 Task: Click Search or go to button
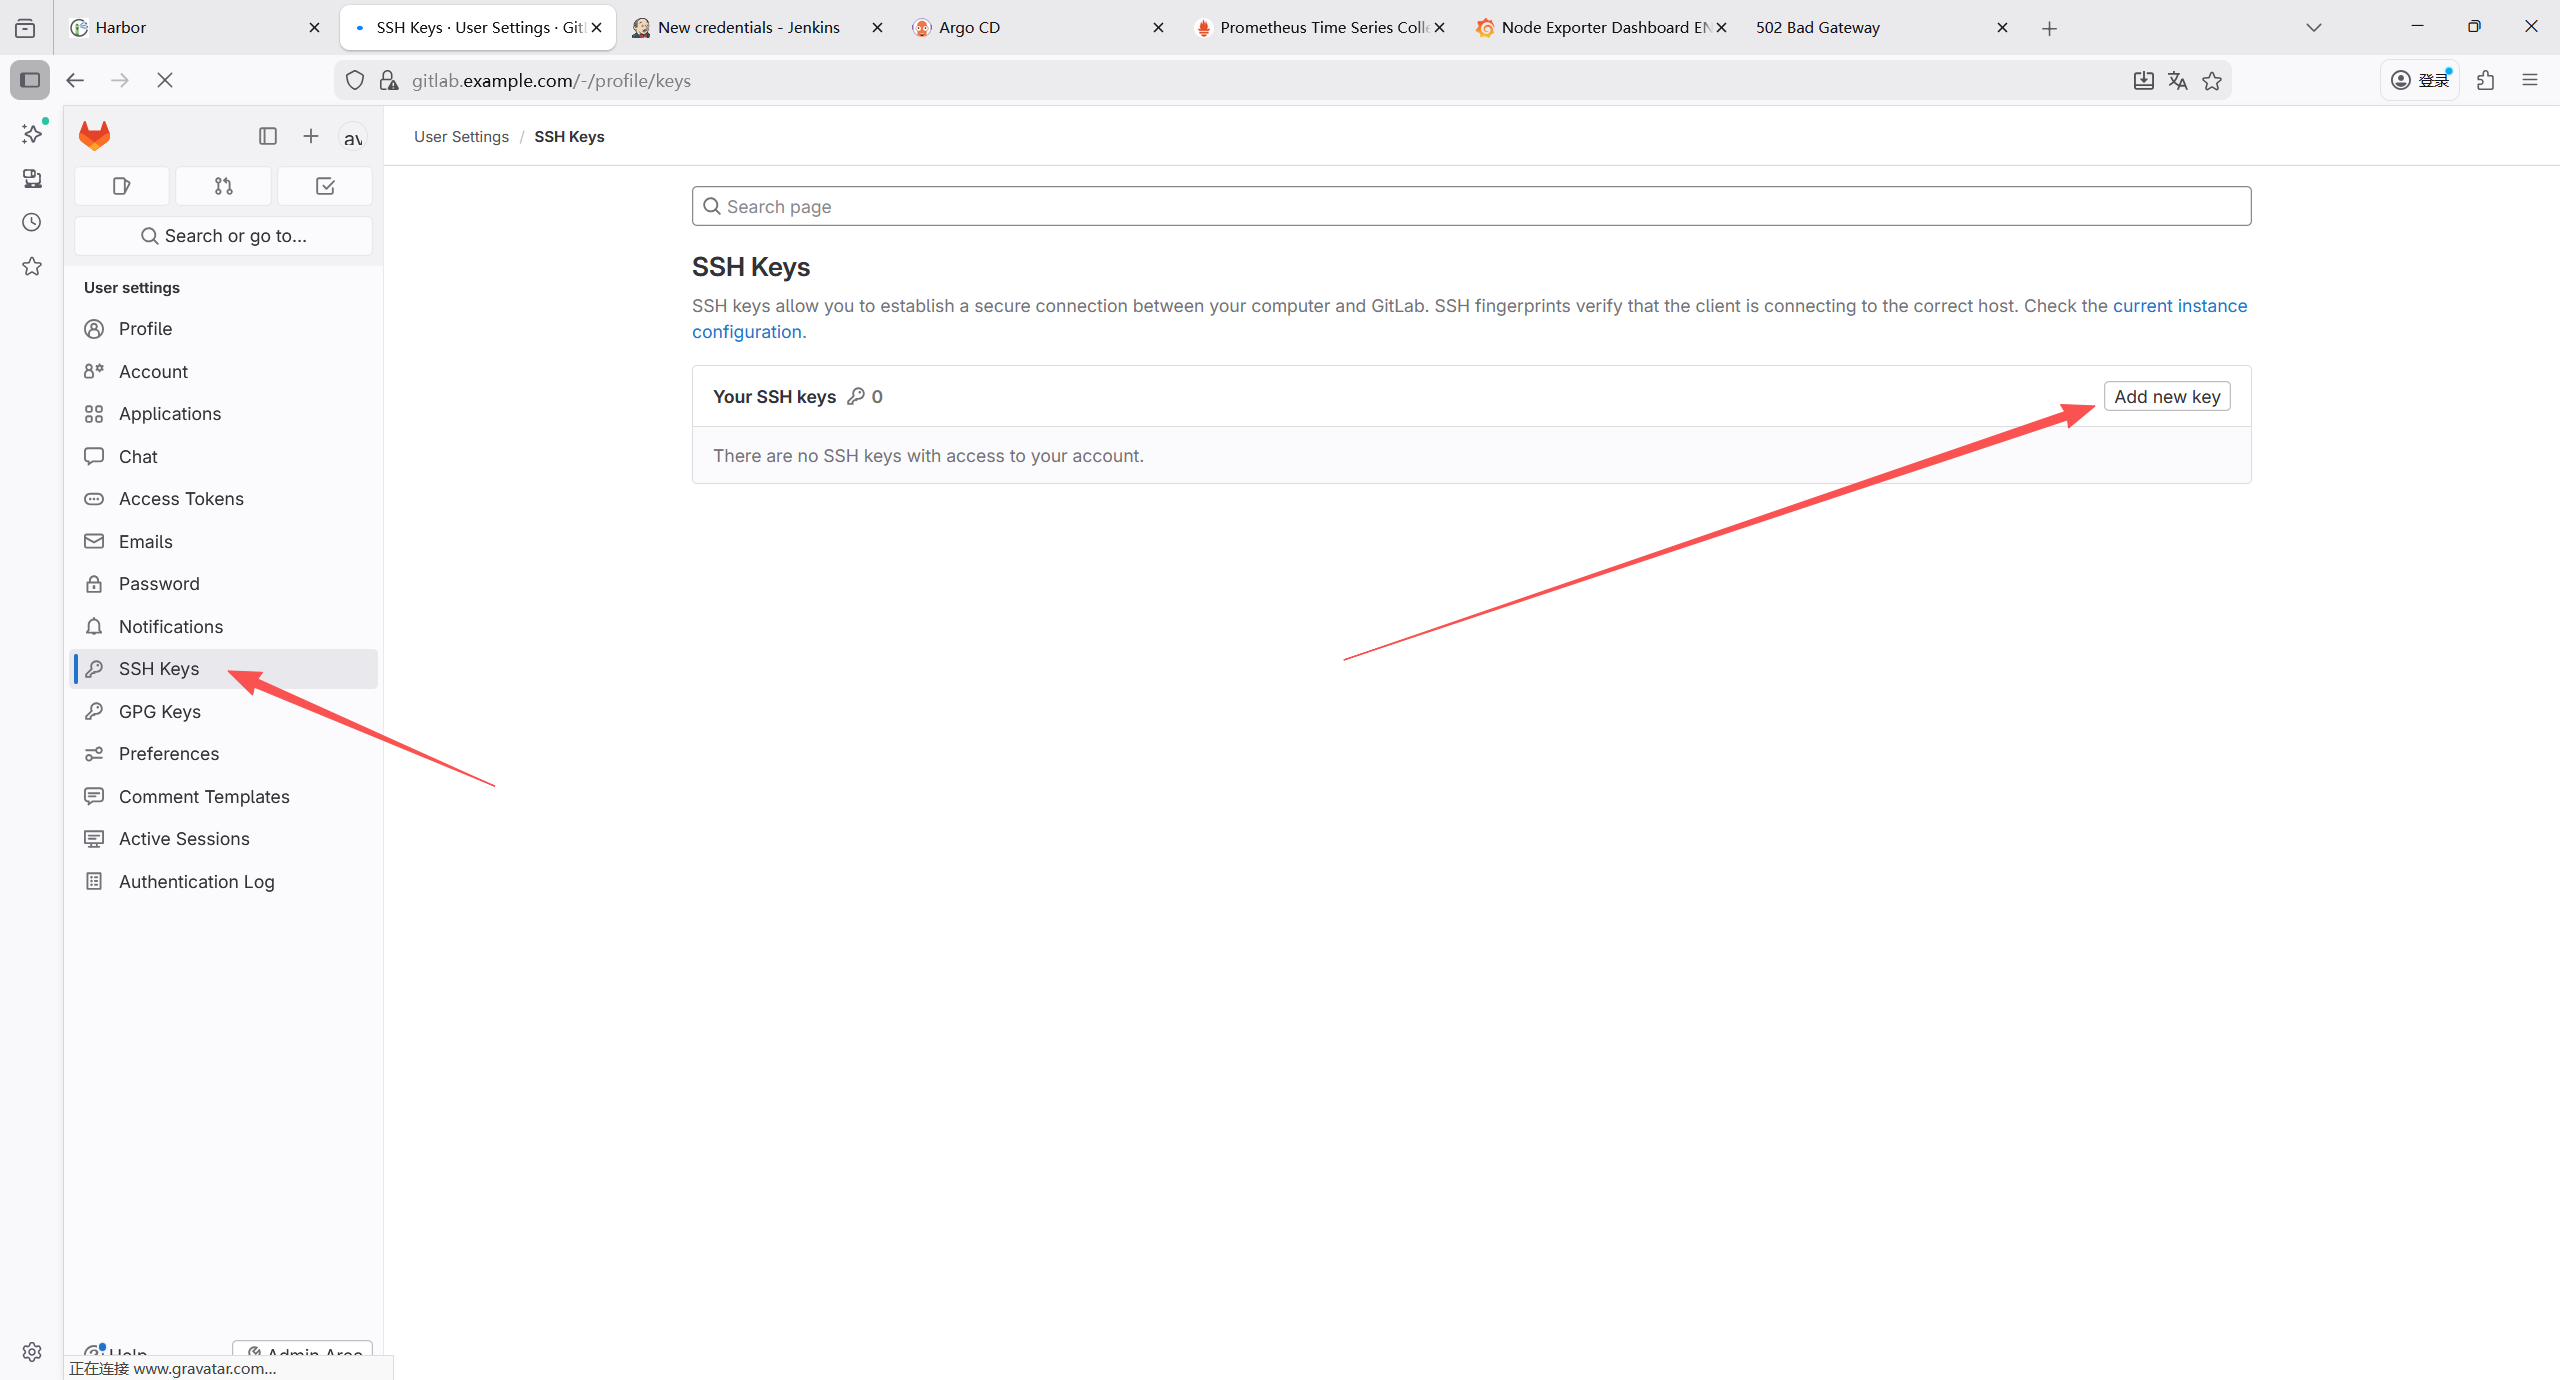tap(223, 236)
